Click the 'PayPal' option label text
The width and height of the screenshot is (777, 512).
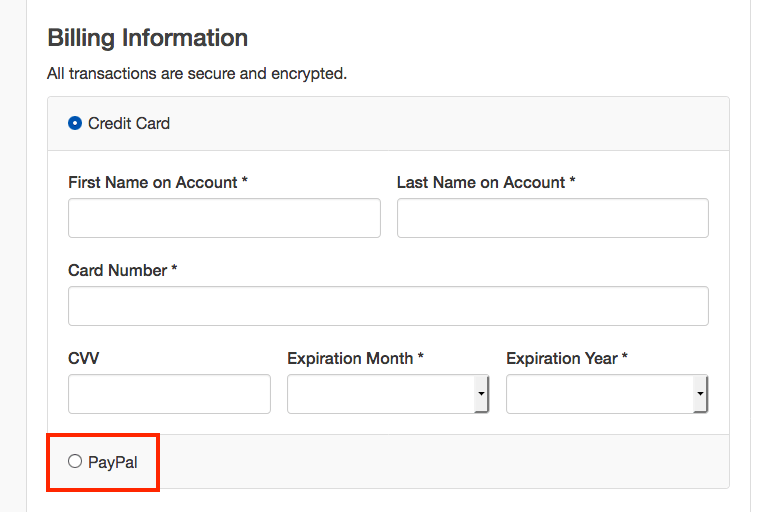point(112,462)
